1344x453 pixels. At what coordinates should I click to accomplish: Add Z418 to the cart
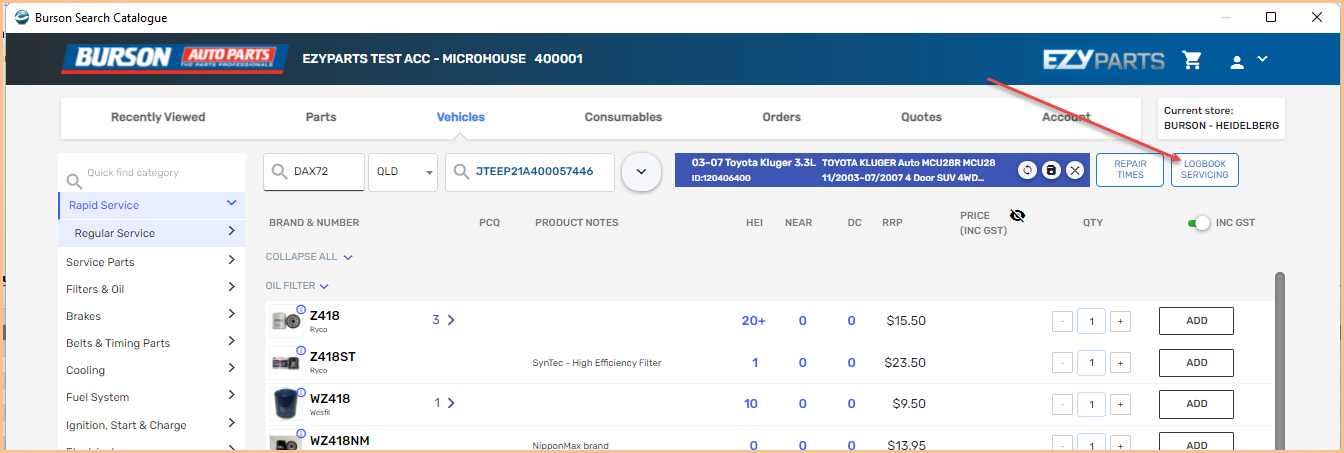[x=1196, y=321]
